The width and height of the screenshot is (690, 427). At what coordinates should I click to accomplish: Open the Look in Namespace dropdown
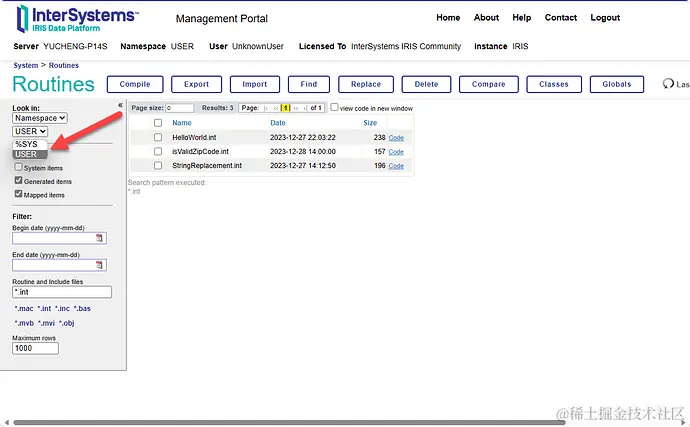(40, 118)
